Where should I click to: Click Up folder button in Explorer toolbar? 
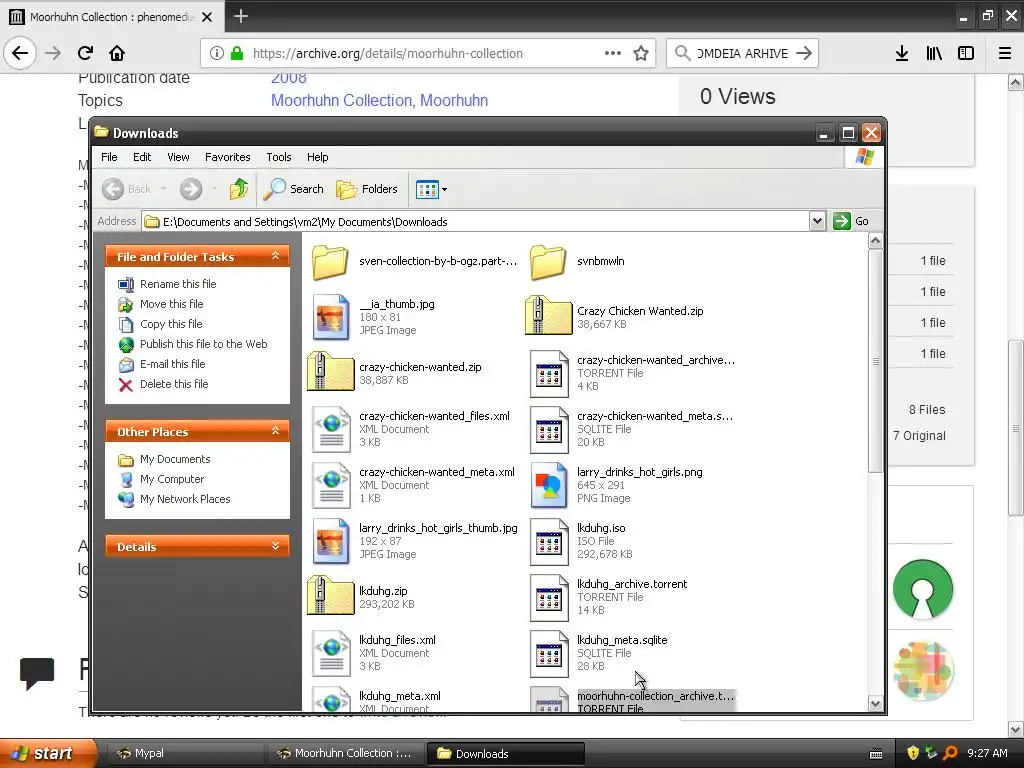(x=239, y=189)
